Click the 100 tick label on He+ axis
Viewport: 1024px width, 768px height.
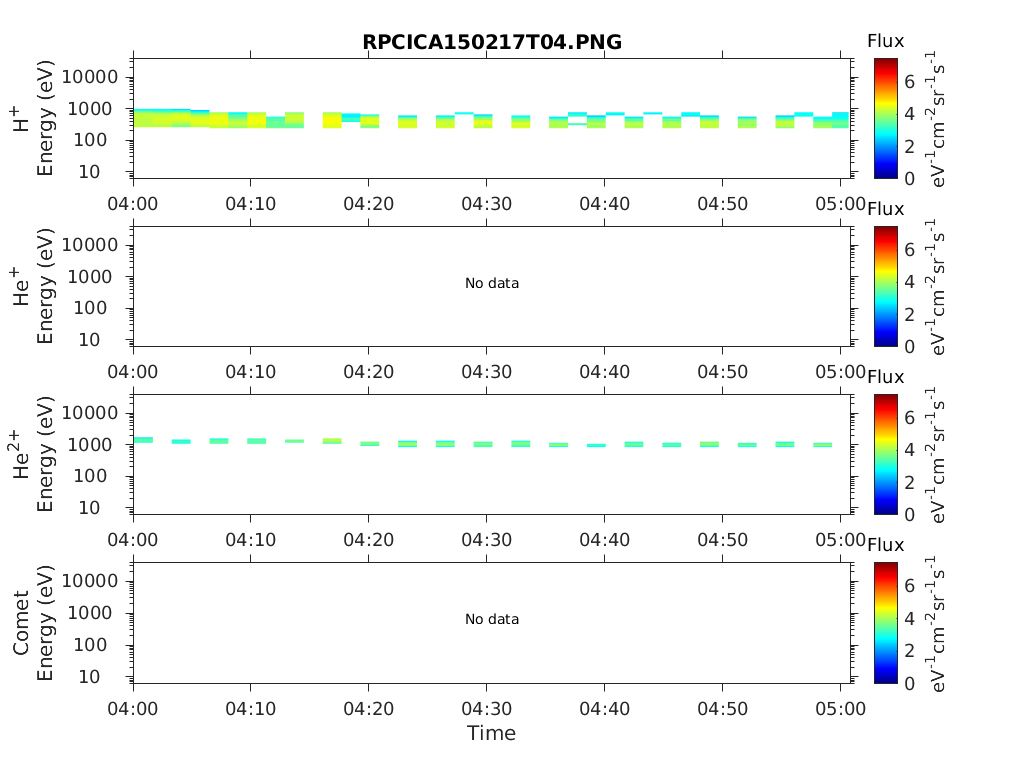pos(90,308)
